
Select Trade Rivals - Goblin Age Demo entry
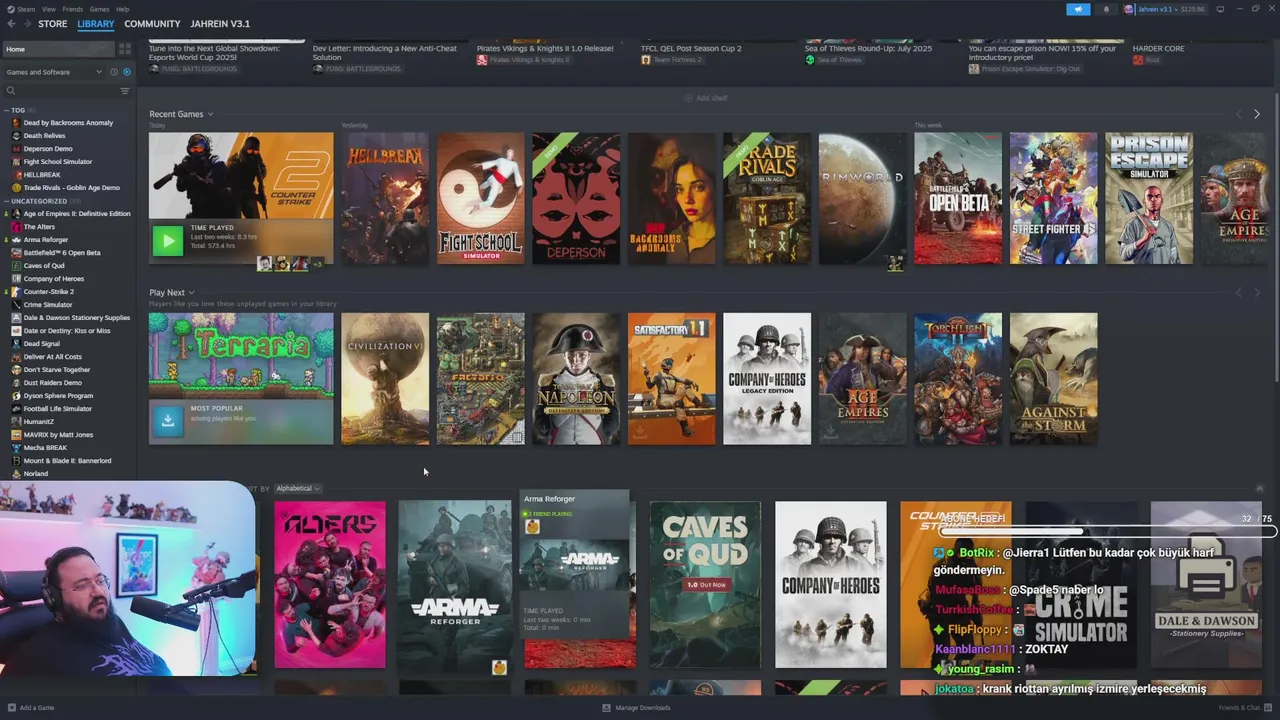coord(71,188)
